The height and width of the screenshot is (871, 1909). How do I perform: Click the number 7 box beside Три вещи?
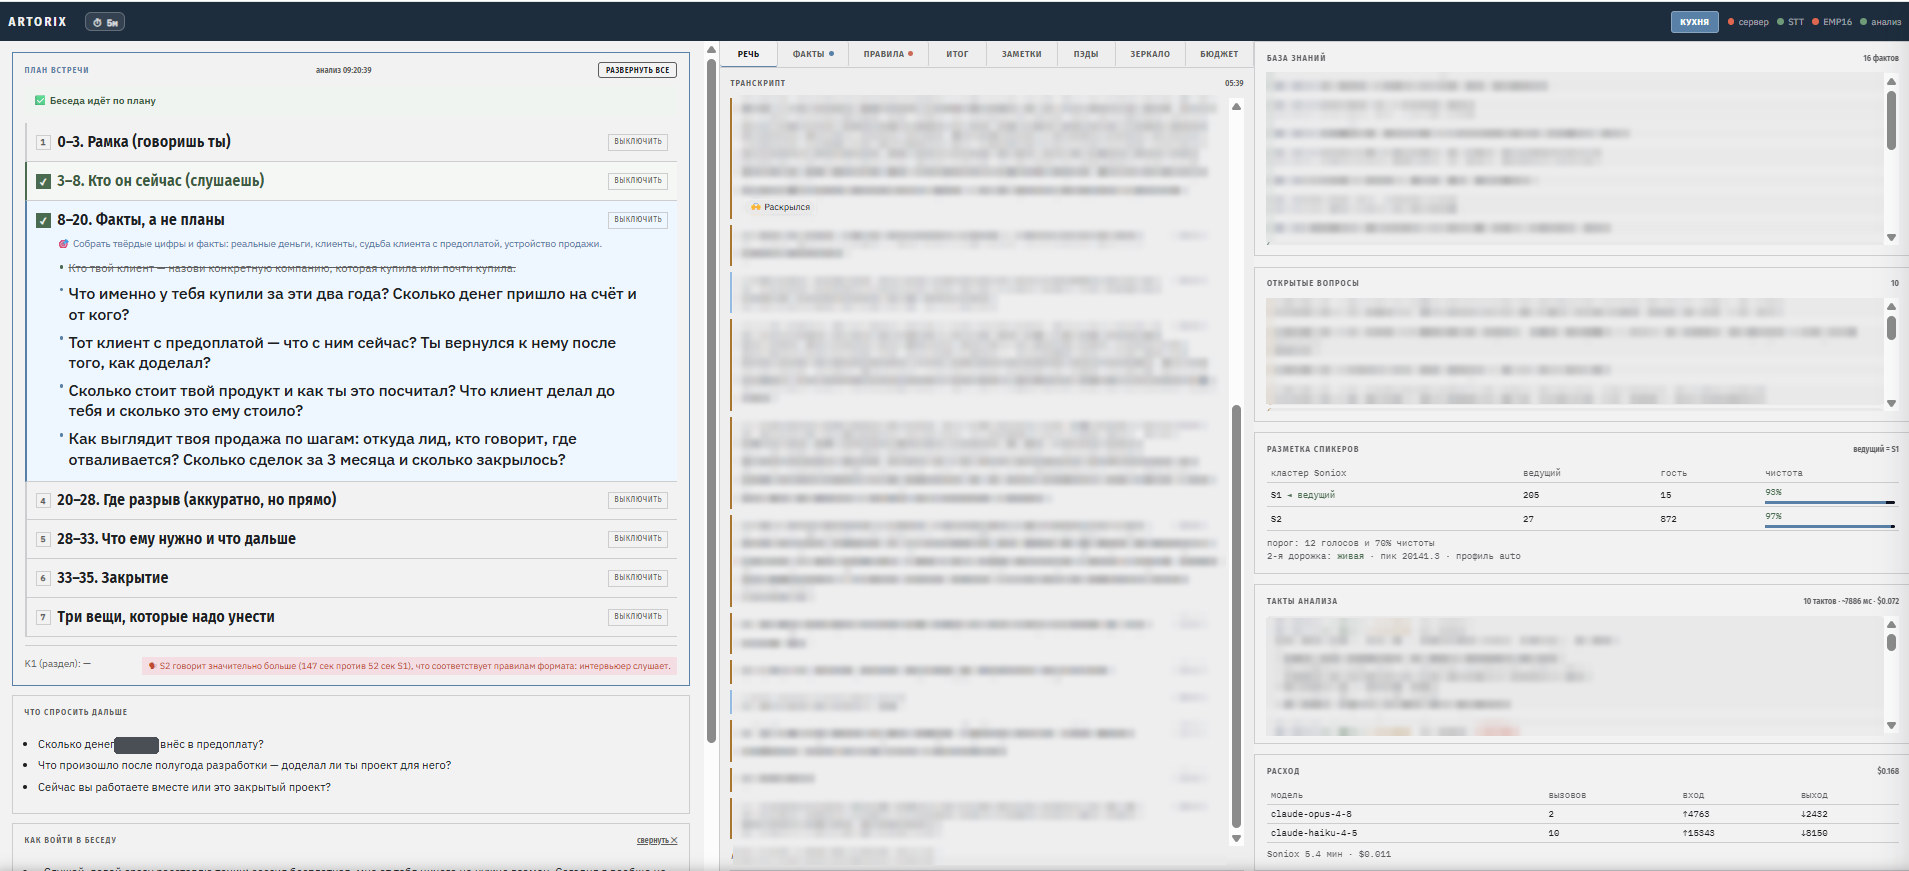tap(43, 617)
